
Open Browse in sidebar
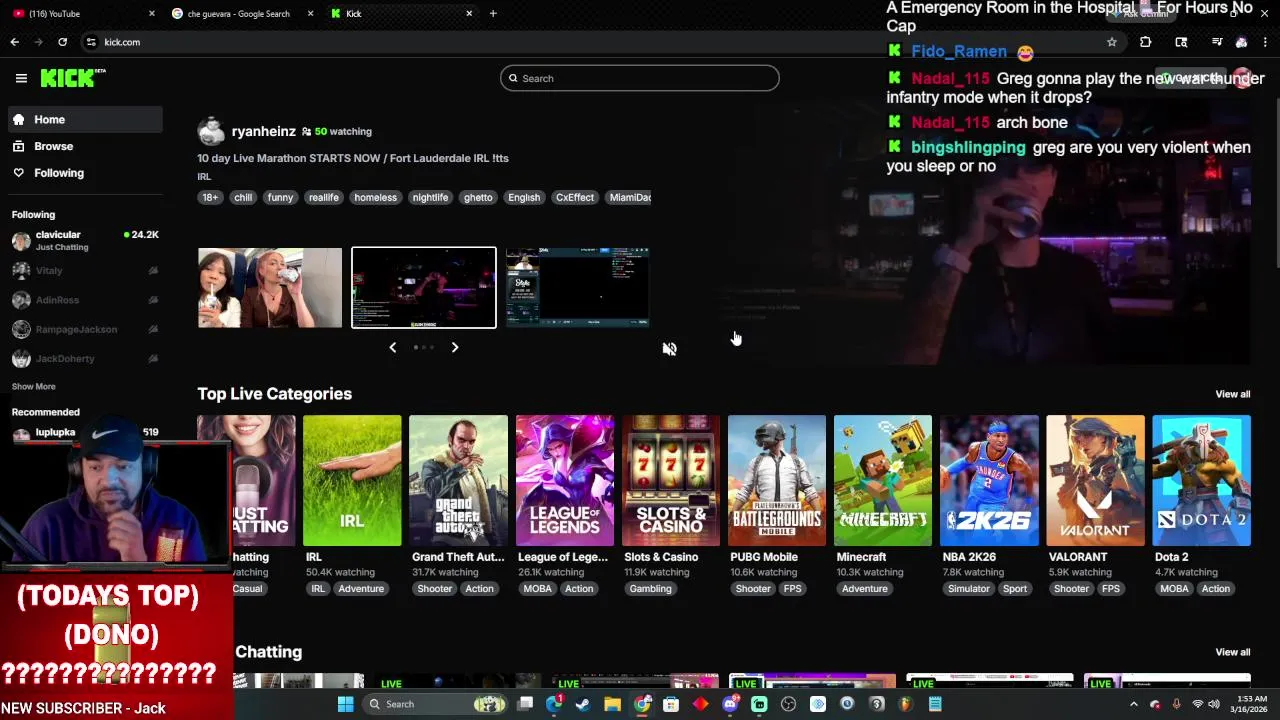pos(85,146)
